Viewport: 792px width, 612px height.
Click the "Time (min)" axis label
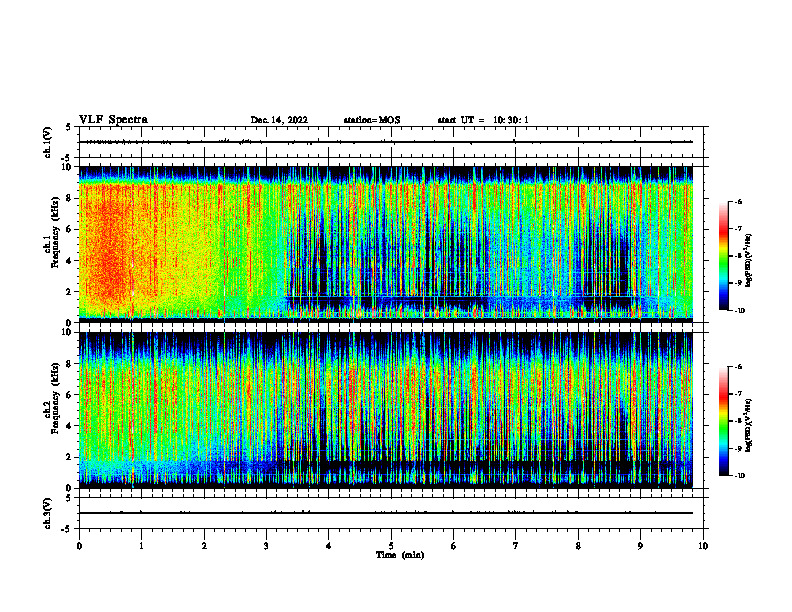pyautogui.click(x=400, y=555)
